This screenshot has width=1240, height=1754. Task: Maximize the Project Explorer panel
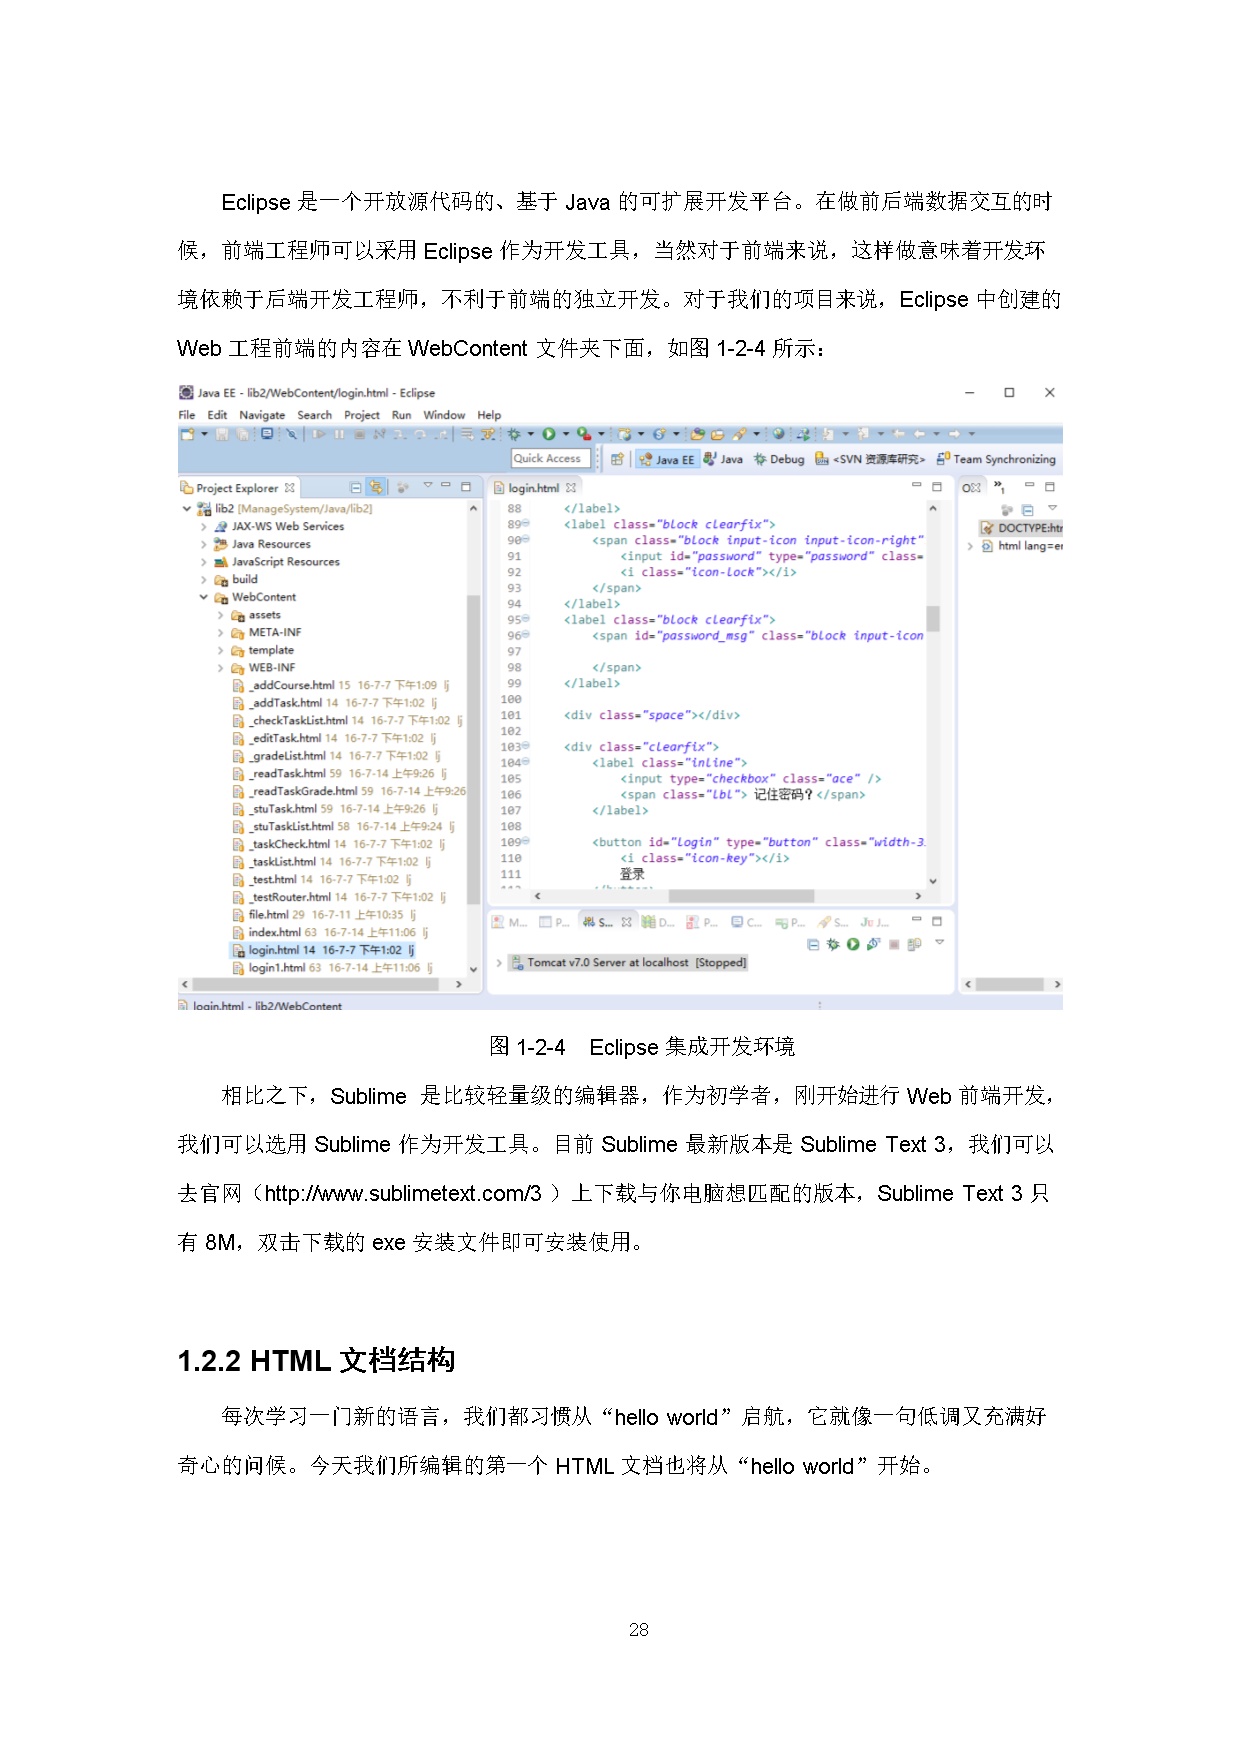point(465,487)
